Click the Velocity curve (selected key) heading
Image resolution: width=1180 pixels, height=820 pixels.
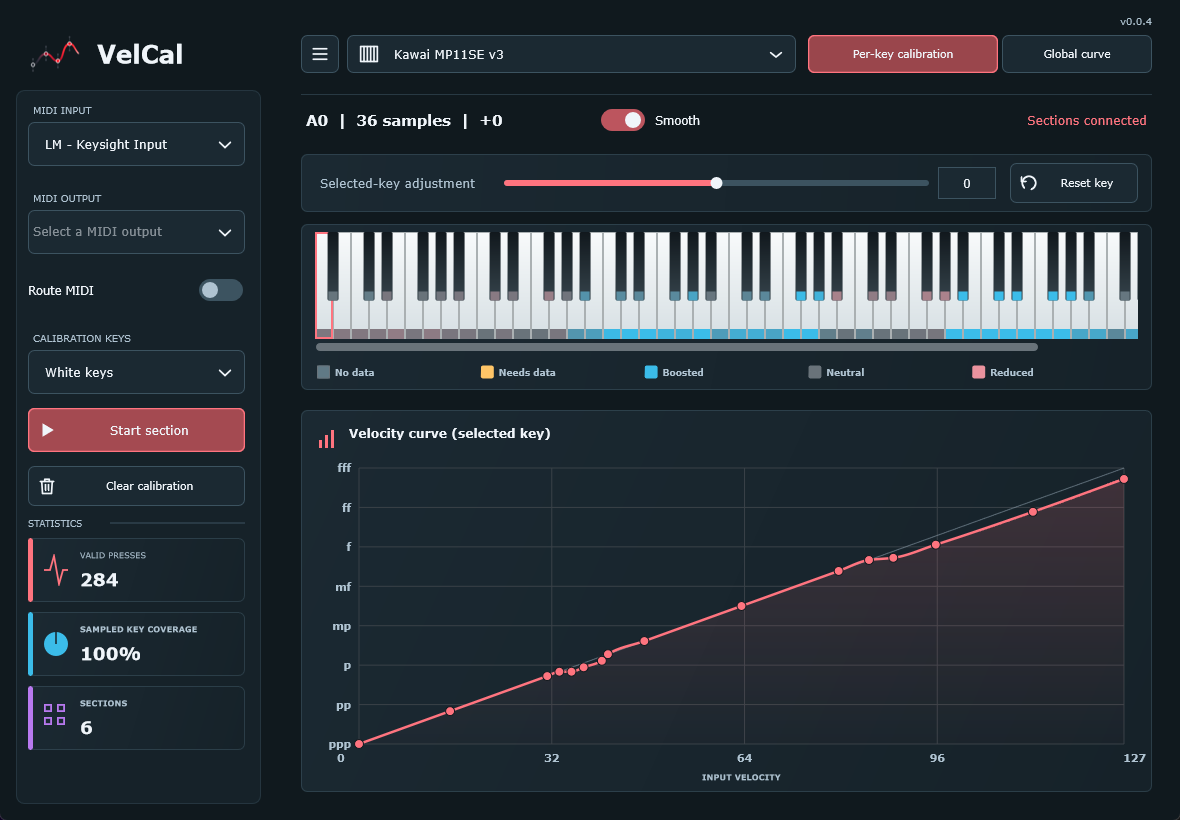449,433
